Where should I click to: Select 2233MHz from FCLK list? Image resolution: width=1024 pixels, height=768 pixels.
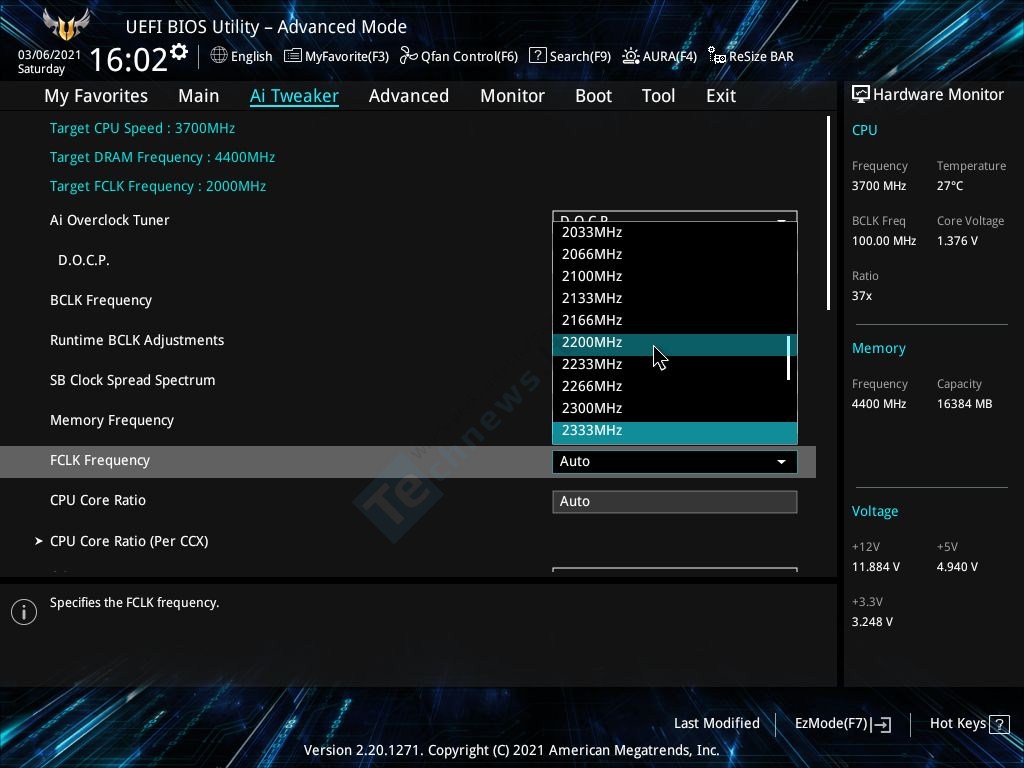(x=675, y=364)
